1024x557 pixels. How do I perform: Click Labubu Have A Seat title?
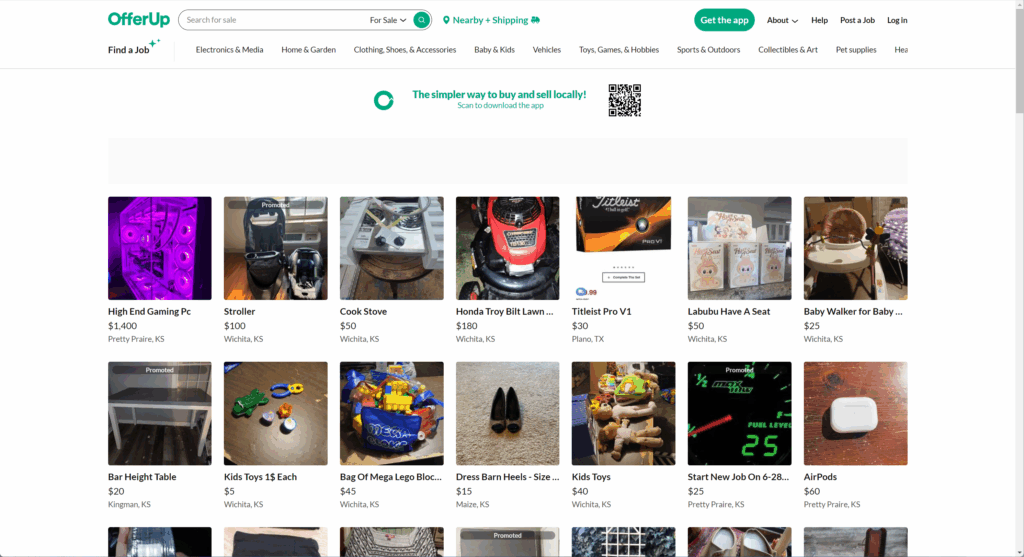tap(729, 311)
